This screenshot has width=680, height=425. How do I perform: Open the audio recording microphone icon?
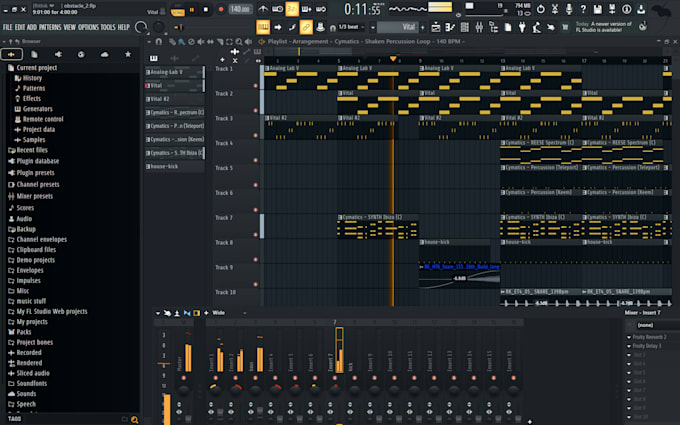tap(569, 9)
